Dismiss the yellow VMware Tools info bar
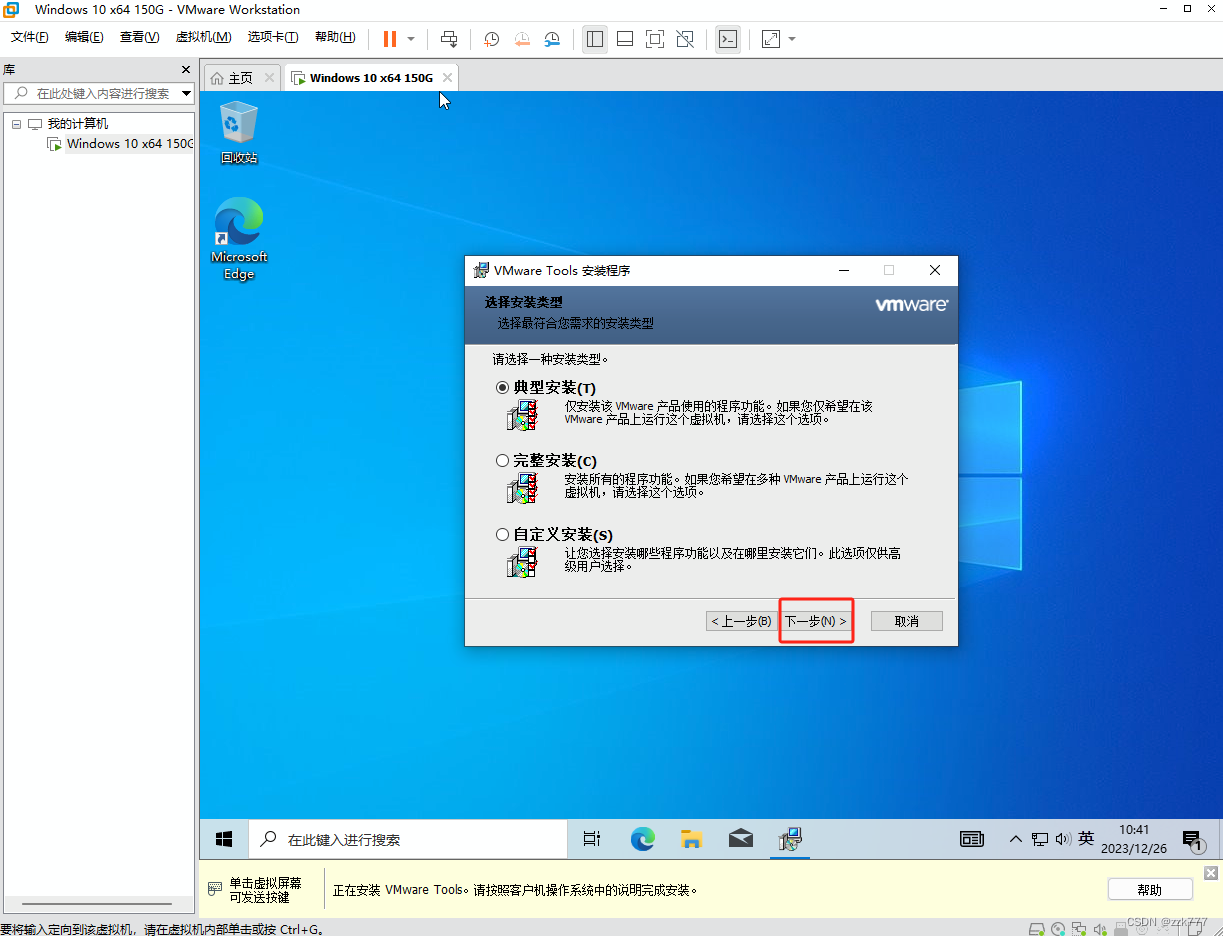Screen dimensions: 1223x936 [x=1211, y=873]
